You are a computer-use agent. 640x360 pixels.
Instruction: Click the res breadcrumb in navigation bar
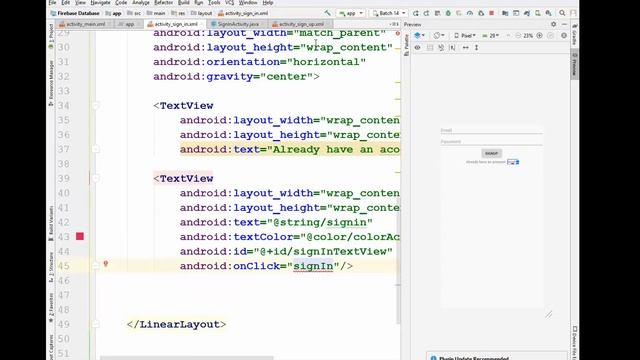pyautogui.click(x=178, y=13)
